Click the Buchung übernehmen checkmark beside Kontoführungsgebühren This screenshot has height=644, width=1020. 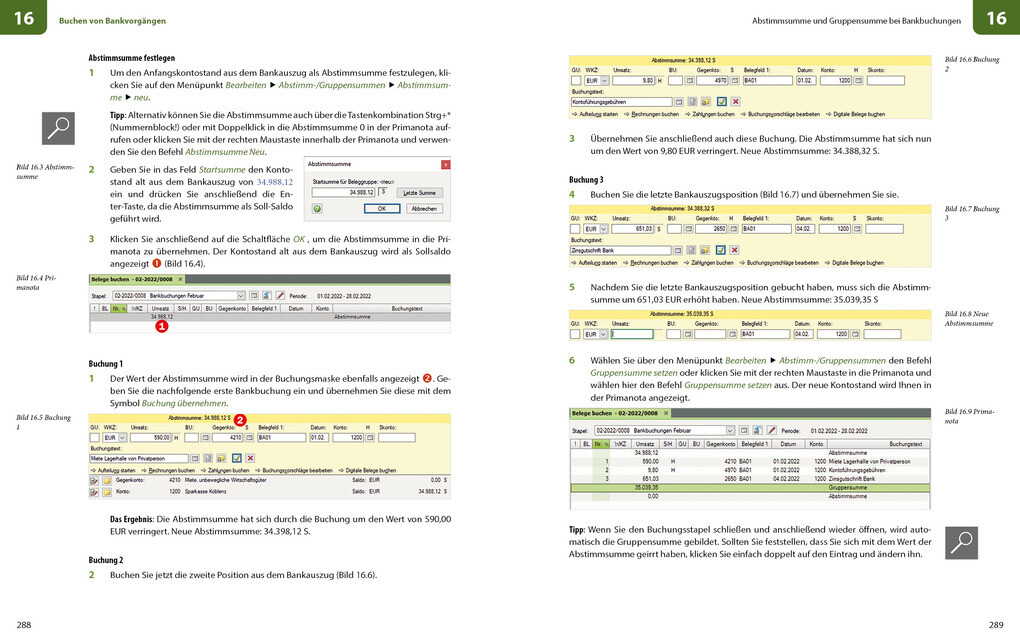pos(721,102)
